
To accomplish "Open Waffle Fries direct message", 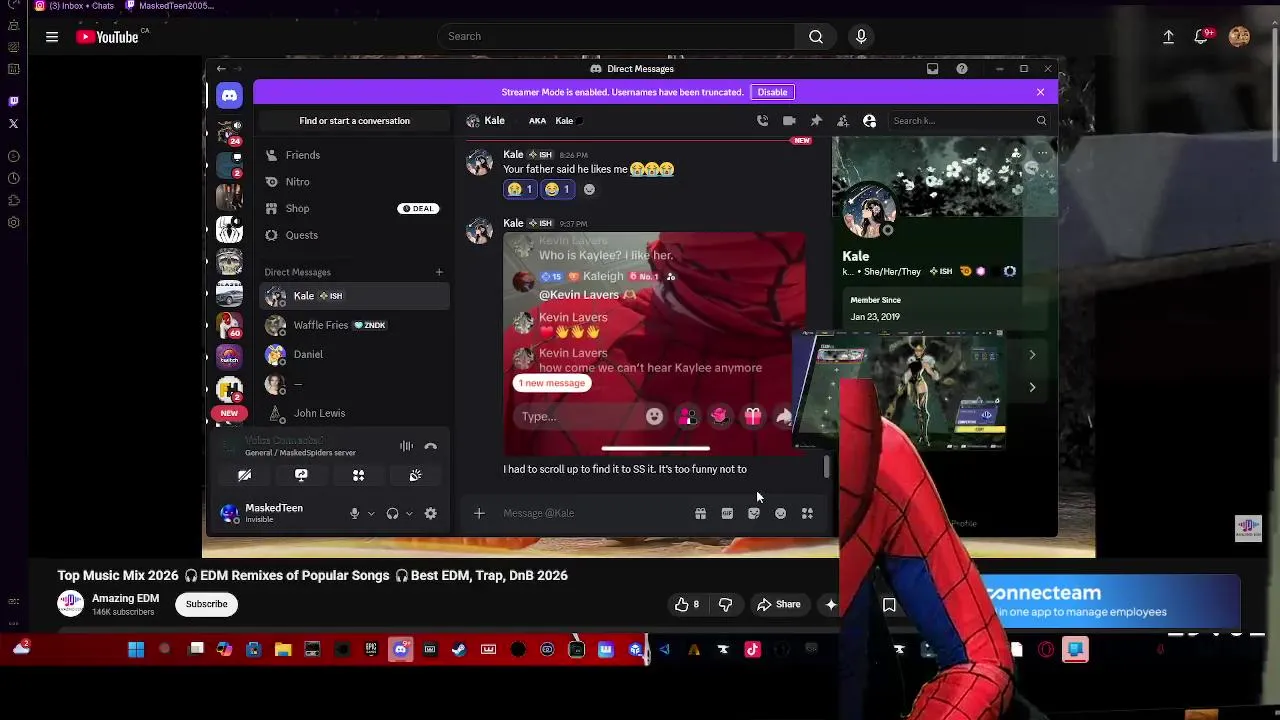I will 354,325.
